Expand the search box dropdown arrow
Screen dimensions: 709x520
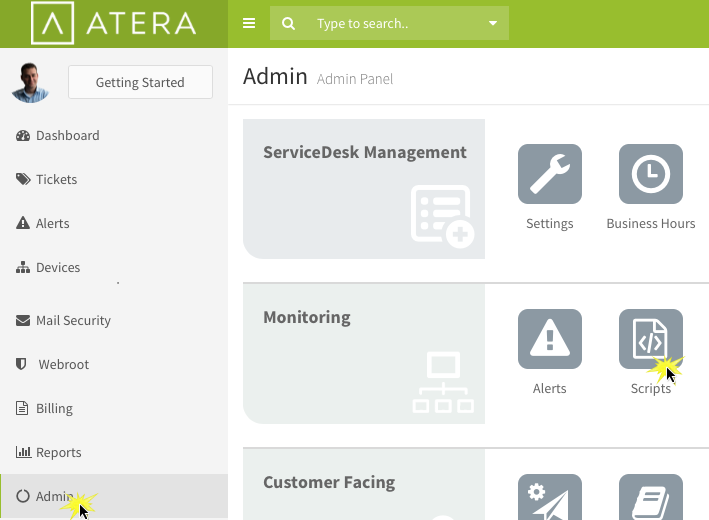[x=493, y=23]
